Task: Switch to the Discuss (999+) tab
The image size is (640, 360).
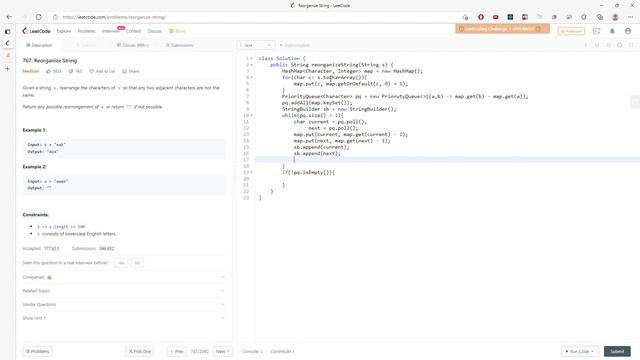Action: [x=133, y=45]
